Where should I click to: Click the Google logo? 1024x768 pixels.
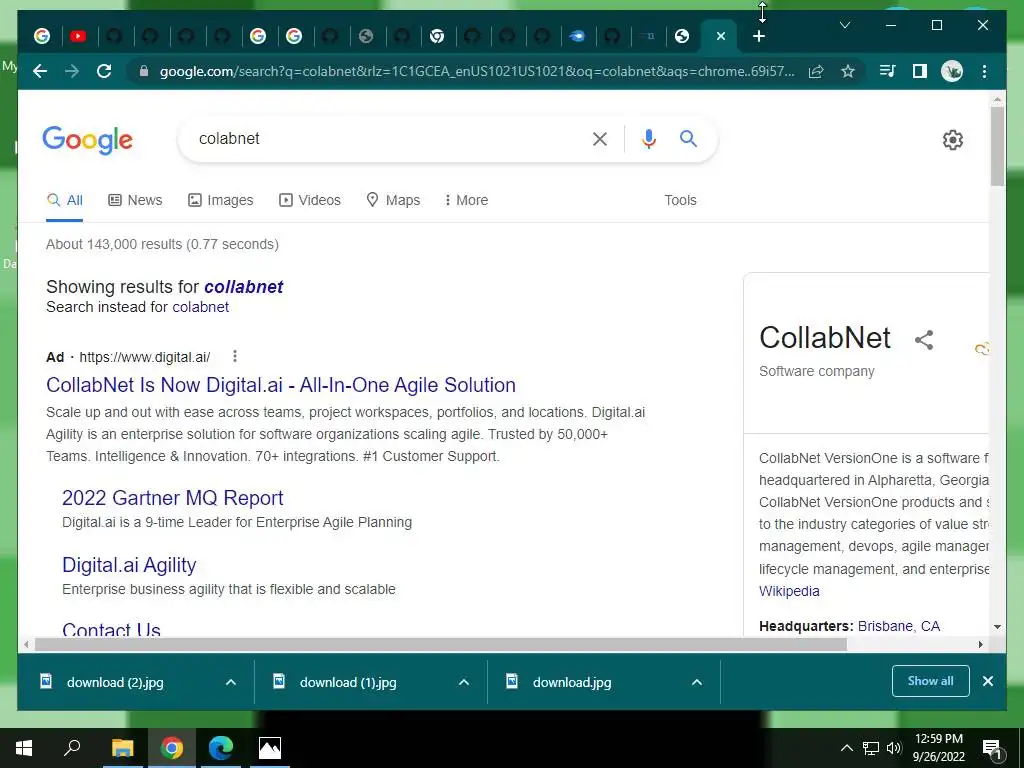click(88, 140)
